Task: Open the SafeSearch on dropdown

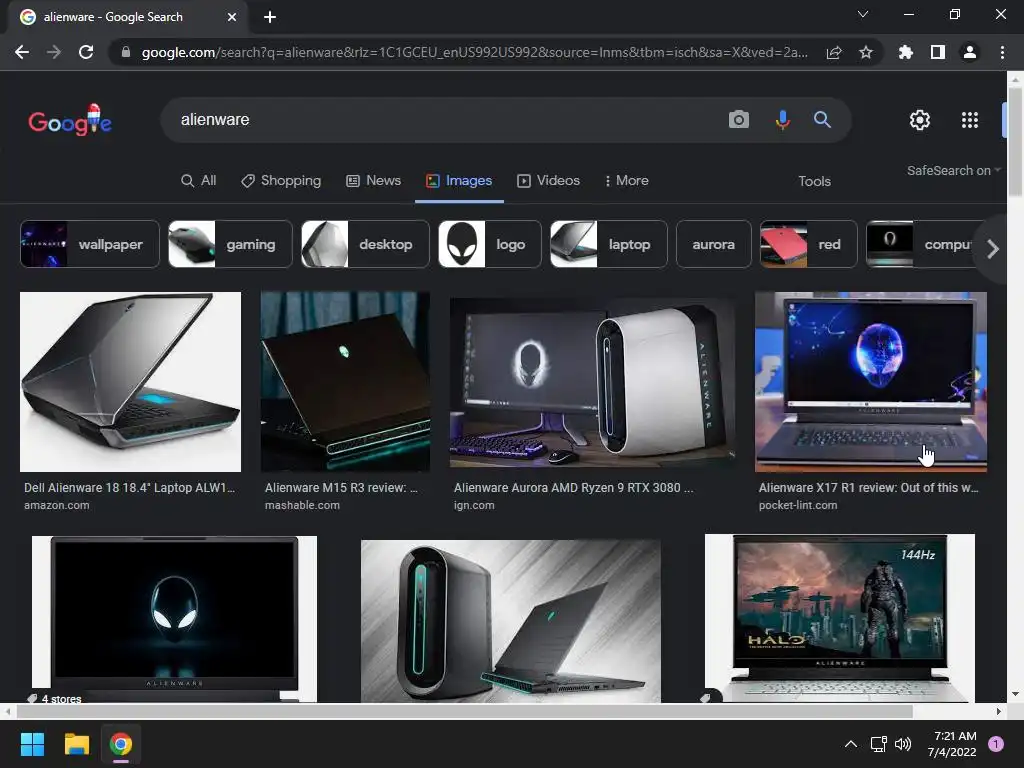Action: pyautogui.click(x=953, y=170)
